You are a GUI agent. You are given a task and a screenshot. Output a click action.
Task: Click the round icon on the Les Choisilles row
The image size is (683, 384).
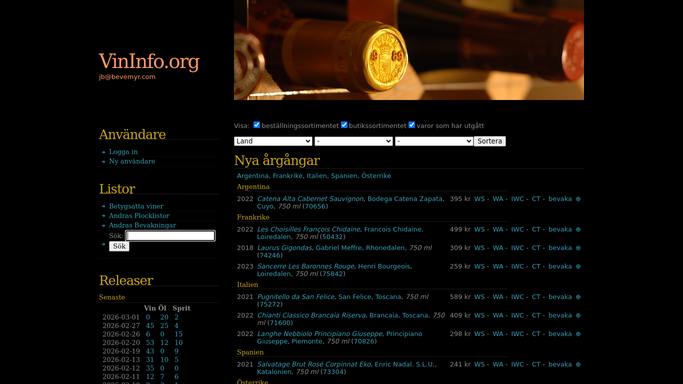pyautogui.click(x=578, y=229)
